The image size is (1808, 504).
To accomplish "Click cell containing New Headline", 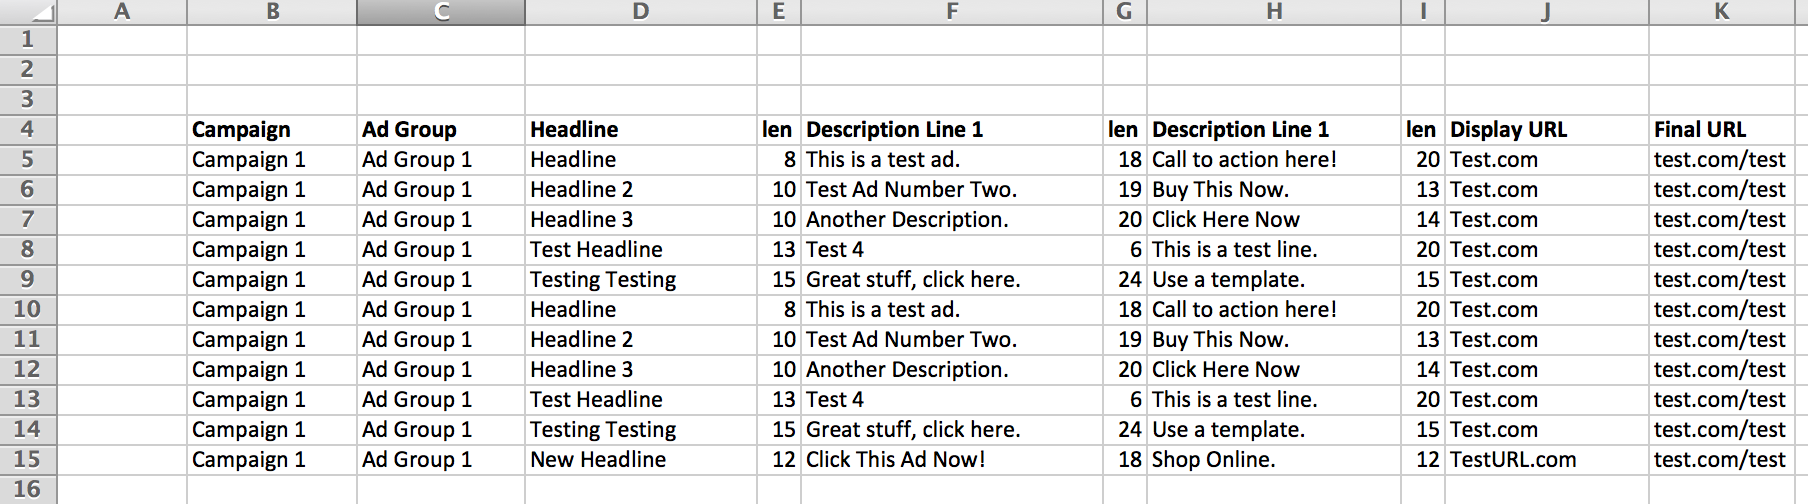I will tap(641, 459).
